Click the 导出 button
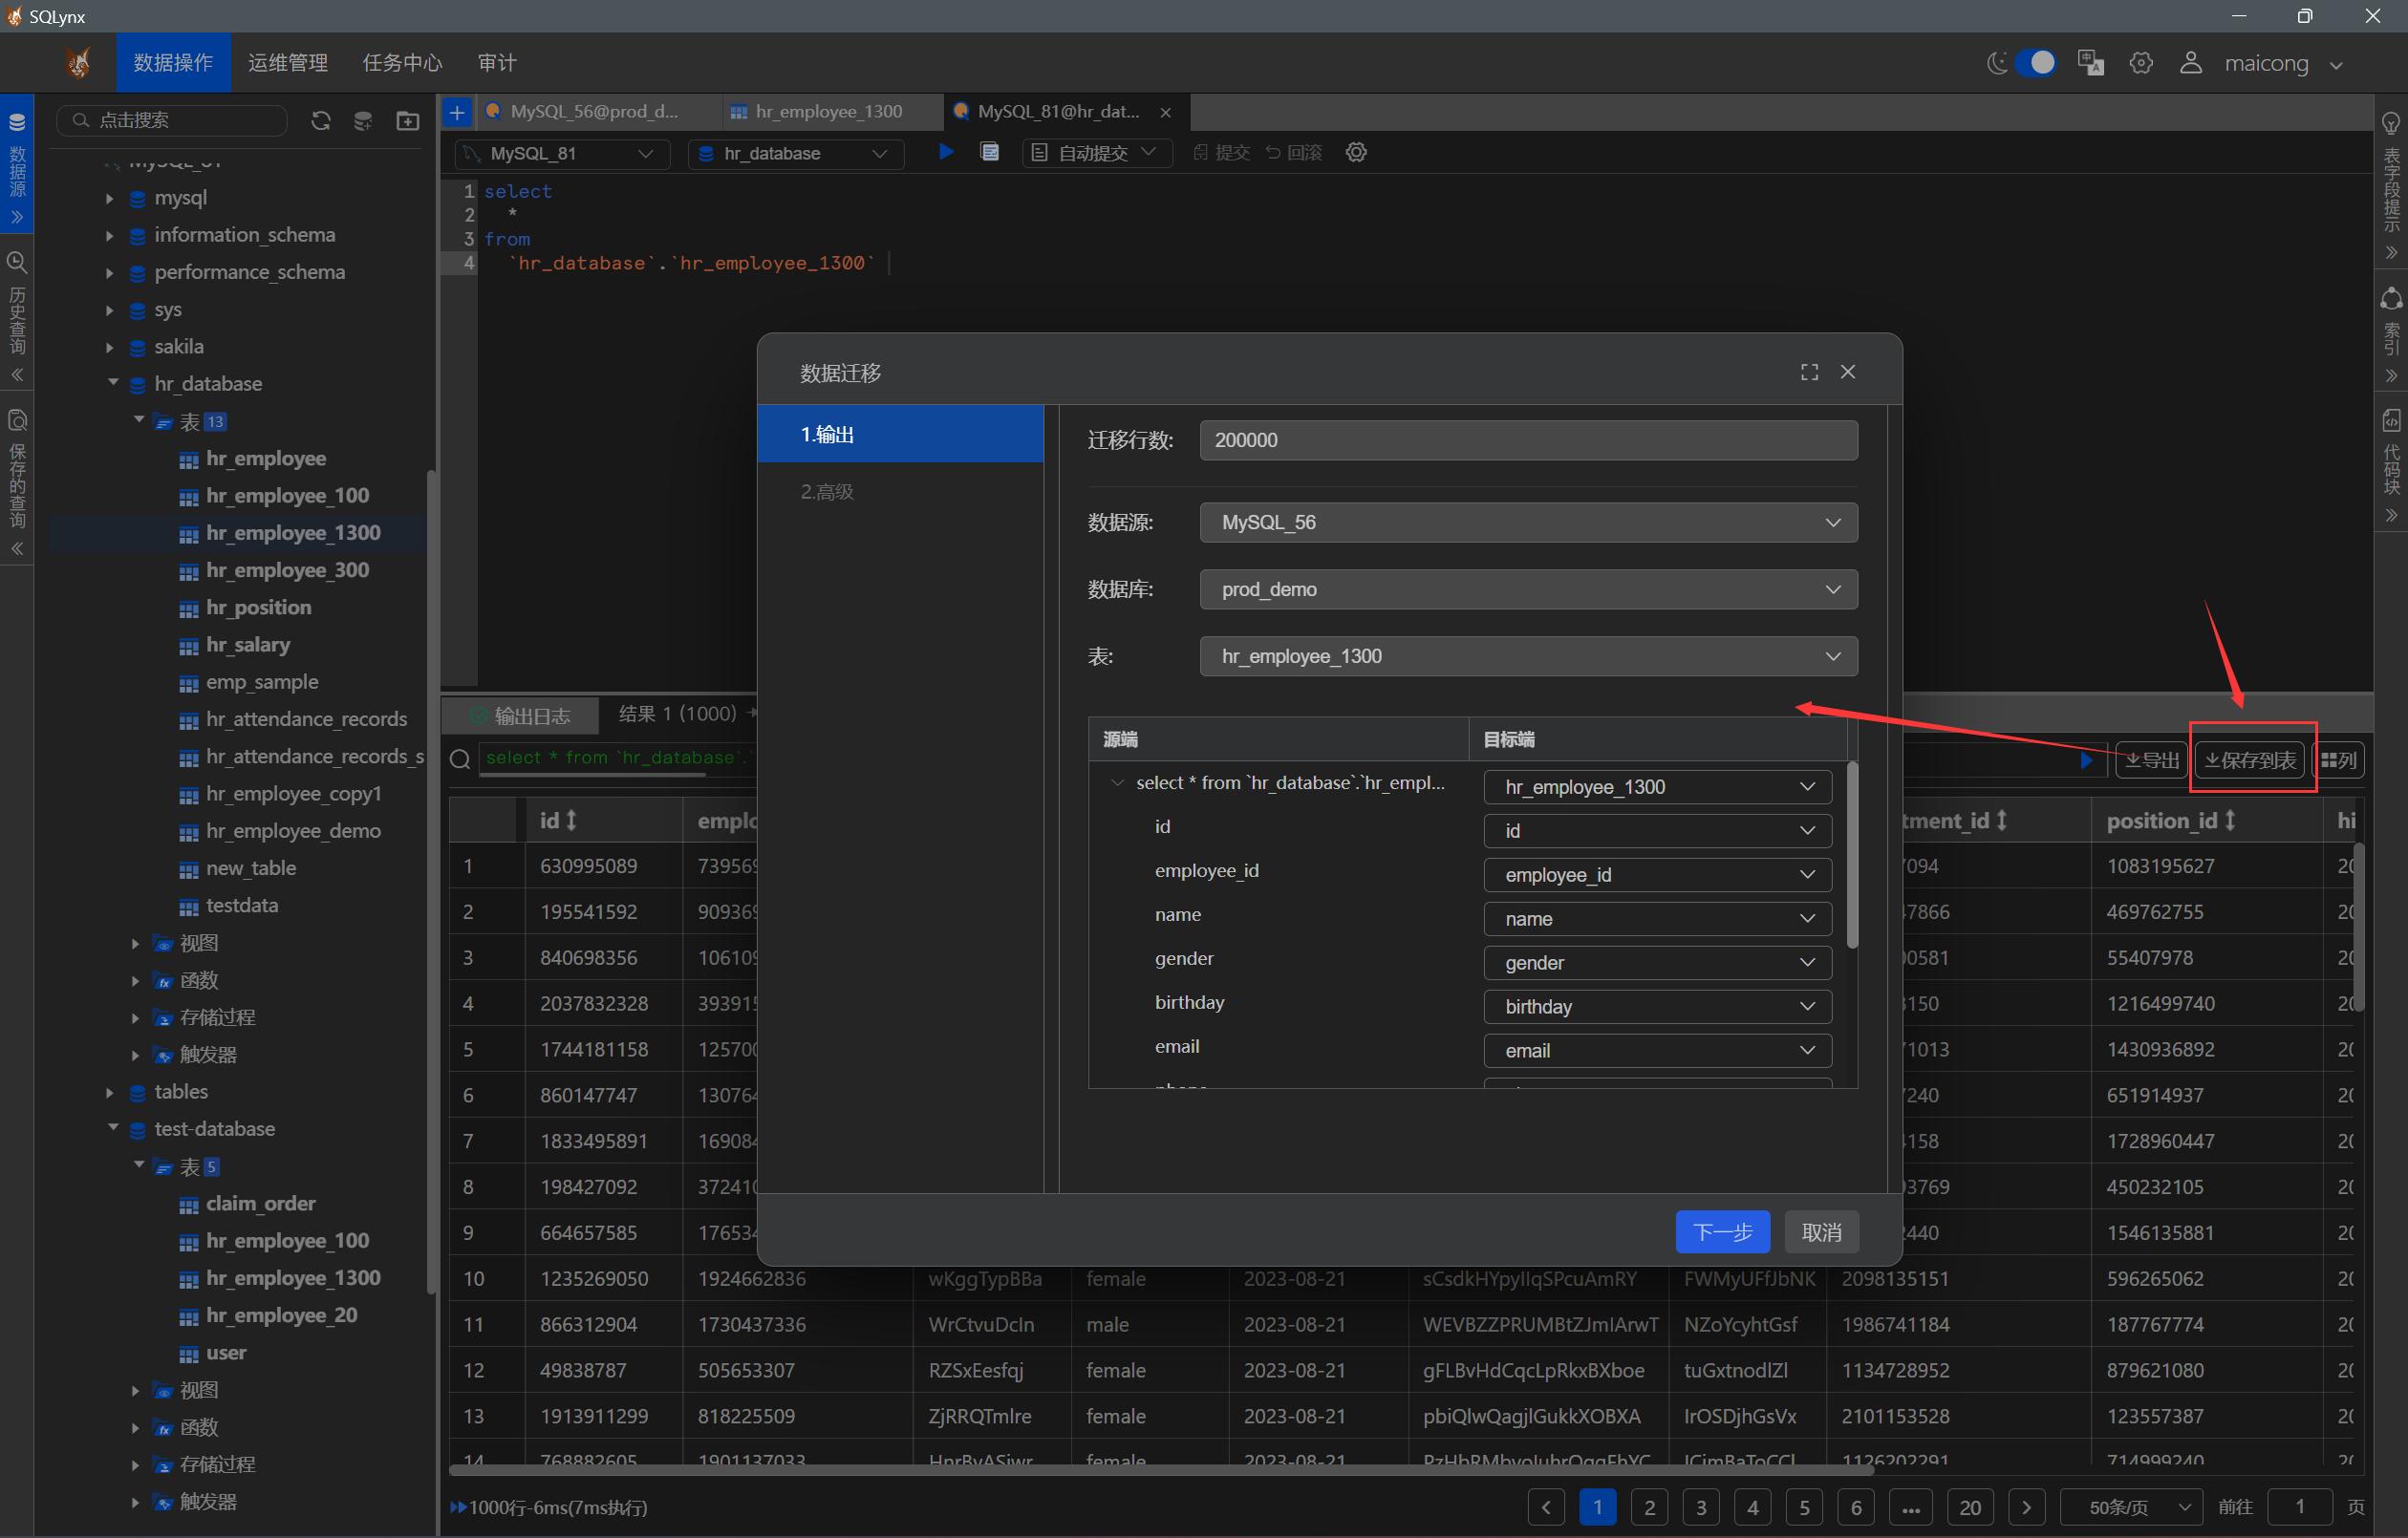 (2151, 760)
